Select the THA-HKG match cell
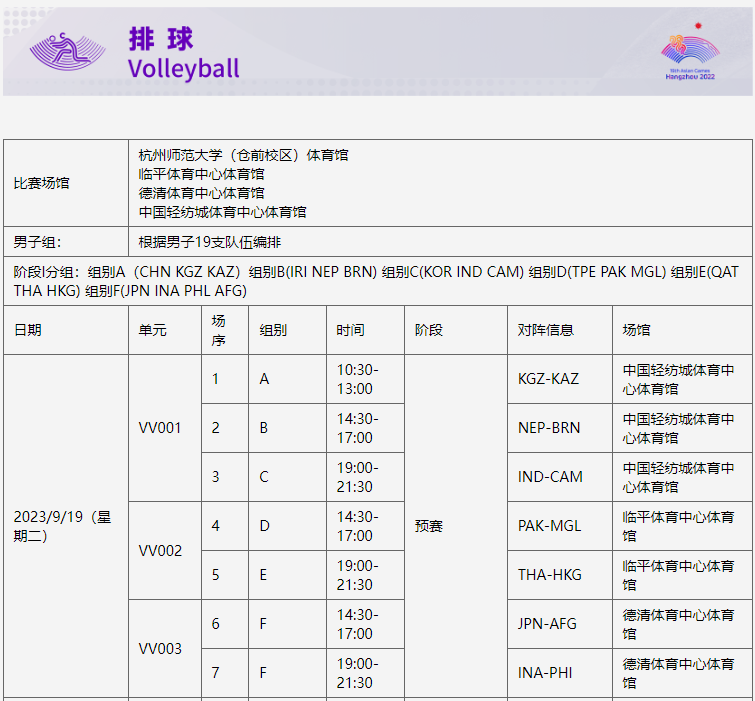The width and height of the screenshot is (755, 701). point(549,575)
